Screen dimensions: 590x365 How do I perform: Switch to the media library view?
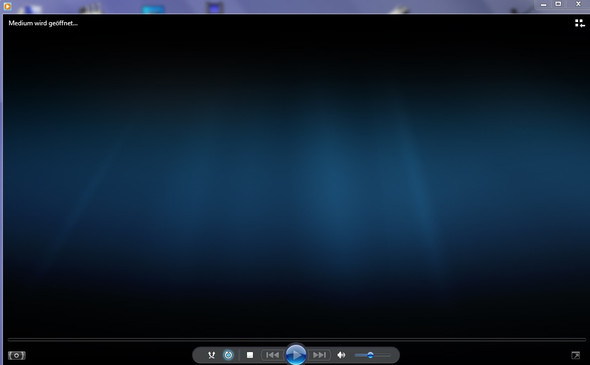579,23
